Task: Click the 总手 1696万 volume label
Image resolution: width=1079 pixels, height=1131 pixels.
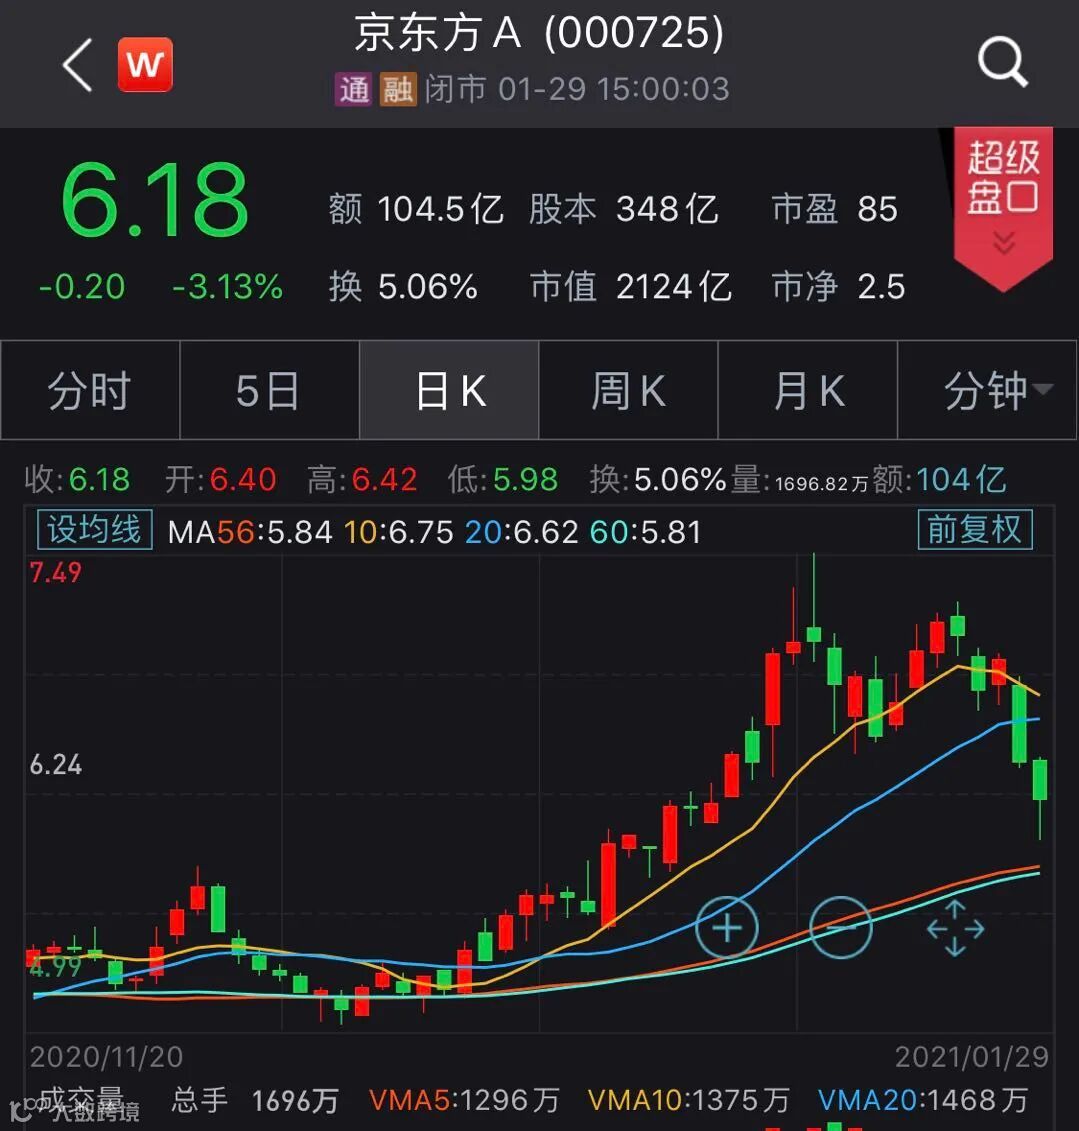Action: 255,1101
